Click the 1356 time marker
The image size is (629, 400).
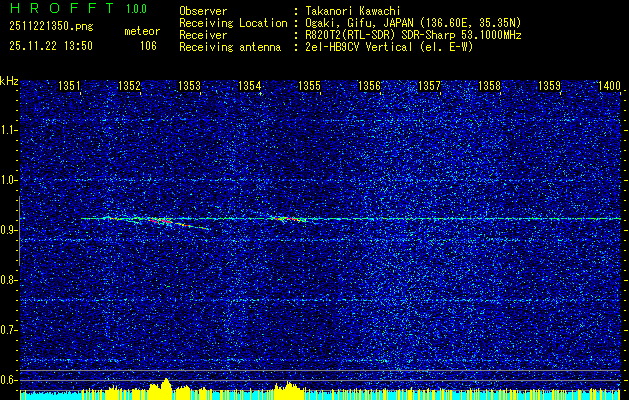369,86
